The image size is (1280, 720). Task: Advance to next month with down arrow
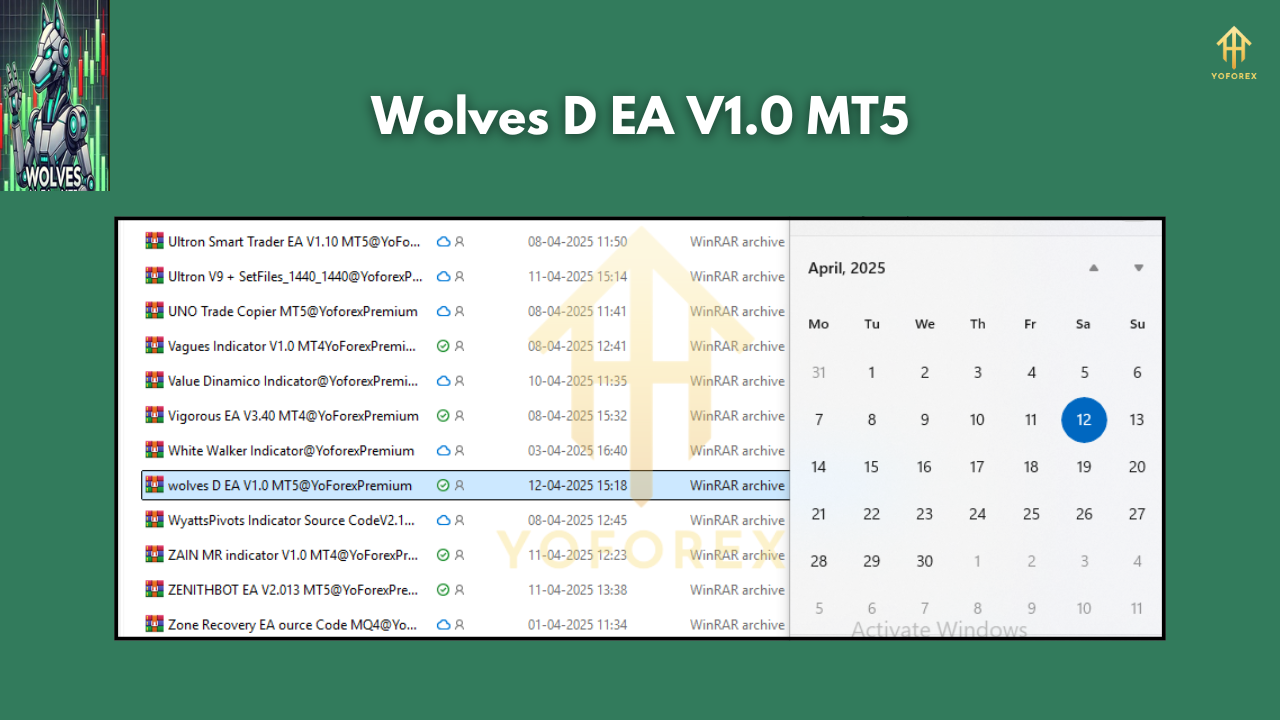tap(1138, 268)
